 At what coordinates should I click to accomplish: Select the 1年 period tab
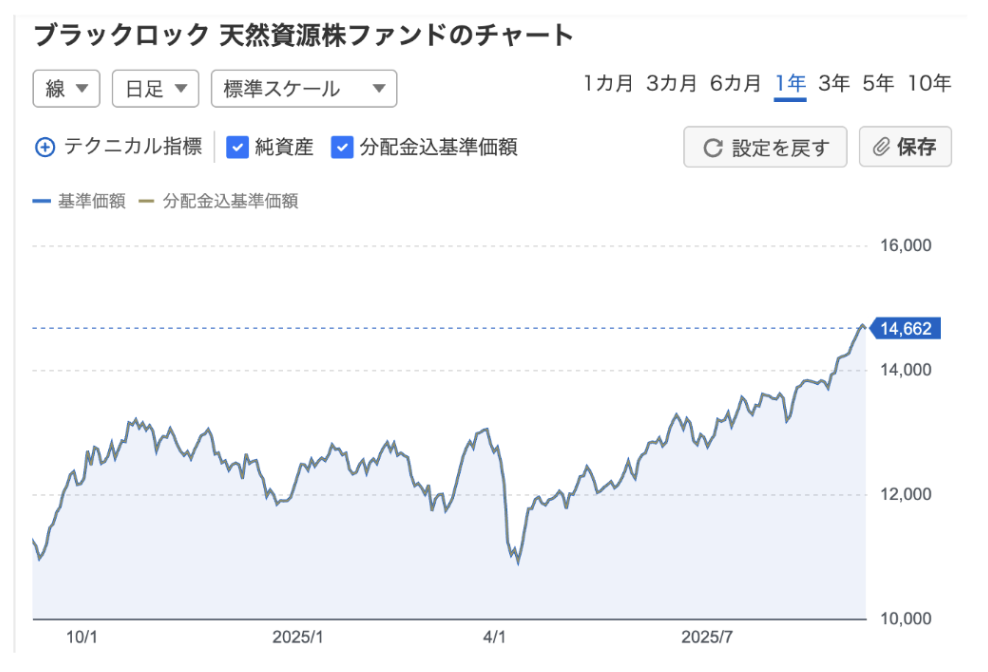(790, 83)
